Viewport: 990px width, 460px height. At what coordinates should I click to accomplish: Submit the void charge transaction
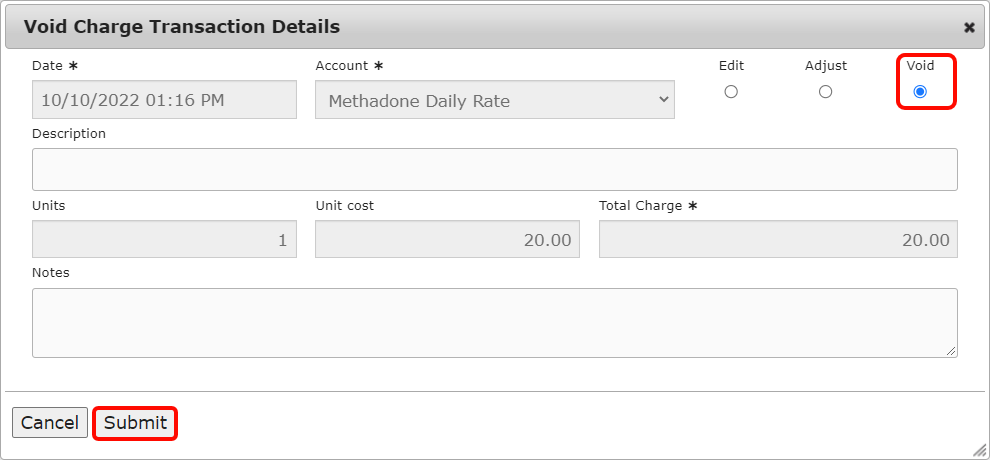point(135,423)
